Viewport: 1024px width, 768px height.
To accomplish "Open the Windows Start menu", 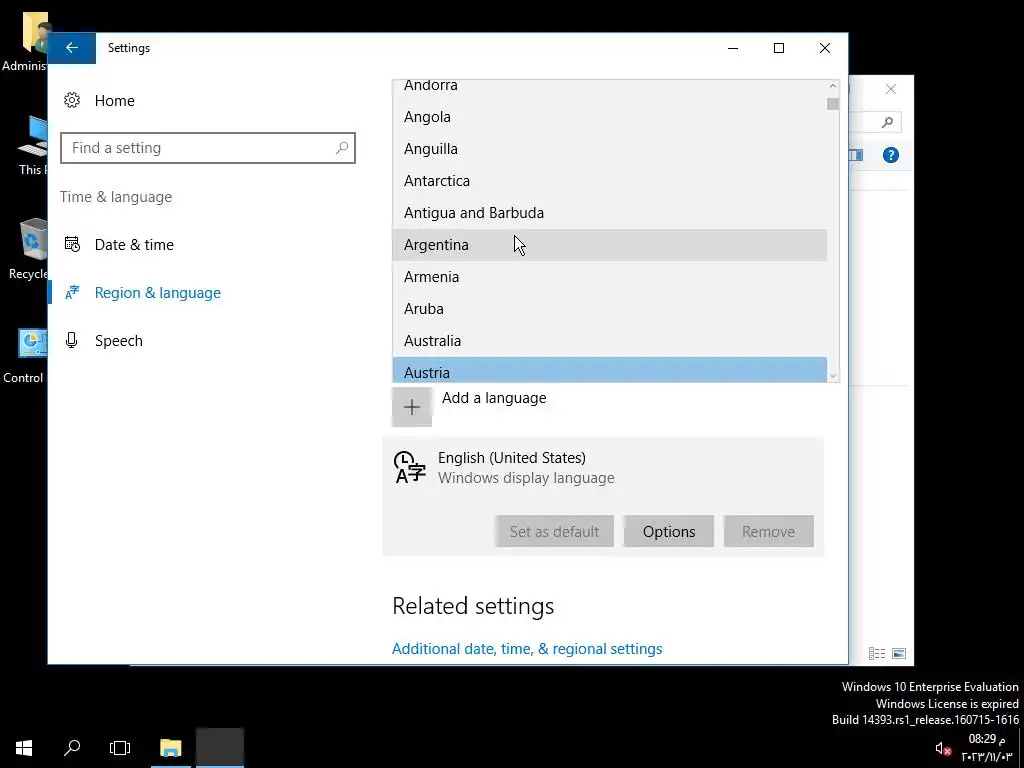I will point(24,748).
